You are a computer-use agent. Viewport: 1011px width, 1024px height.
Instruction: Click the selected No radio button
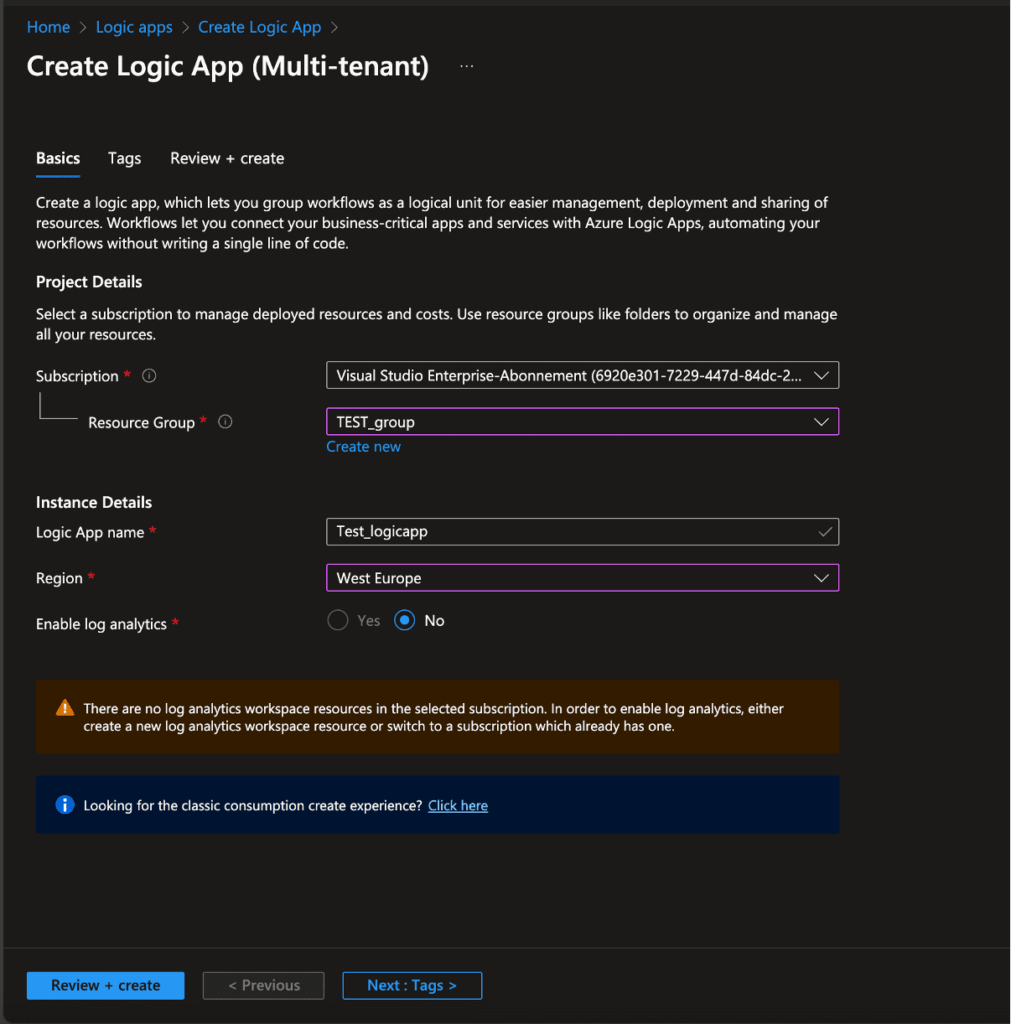[x=404, y=620]
